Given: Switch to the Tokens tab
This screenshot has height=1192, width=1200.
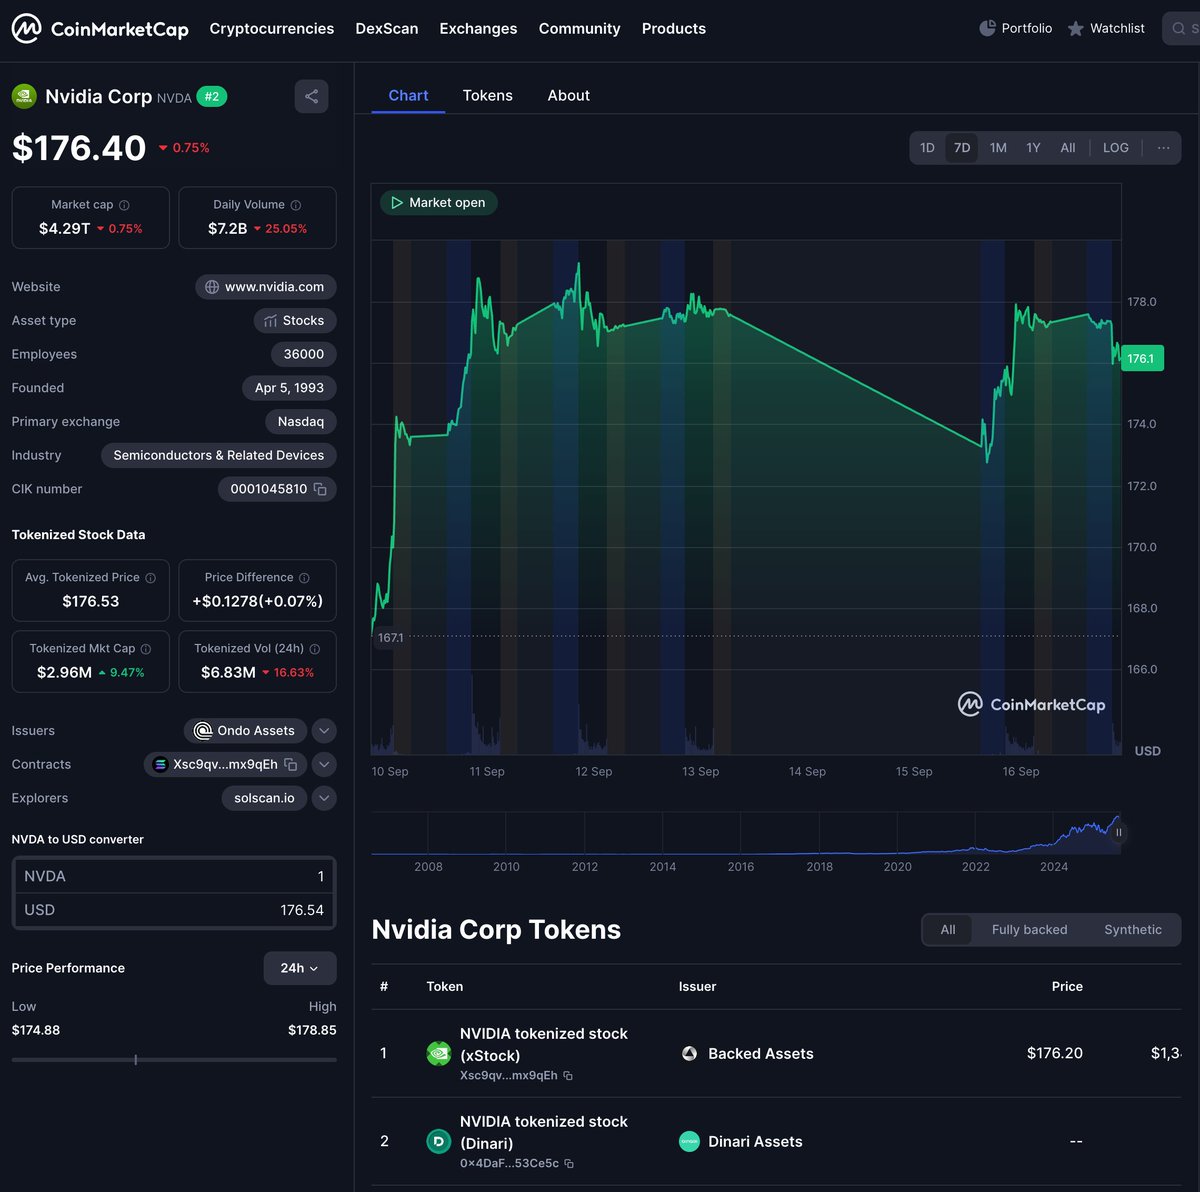Looking at the screenshot, I should tap(488, 95).
